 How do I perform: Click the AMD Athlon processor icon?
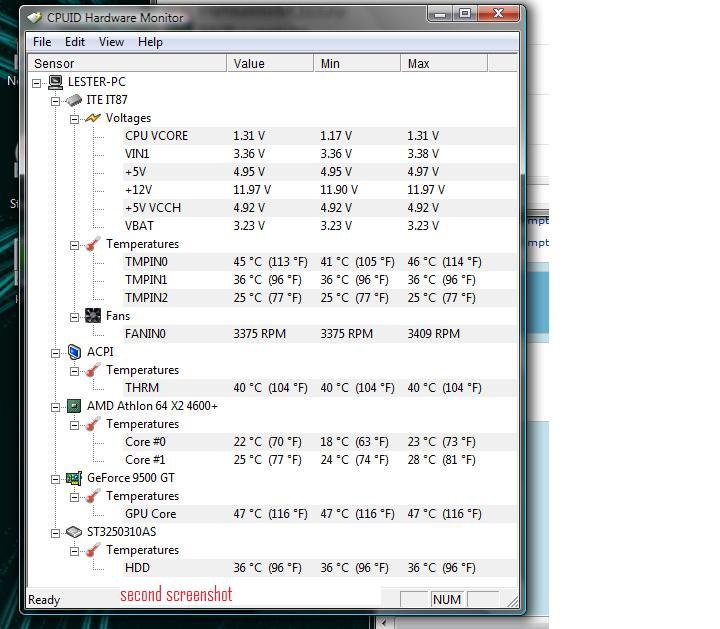point(74,406)
